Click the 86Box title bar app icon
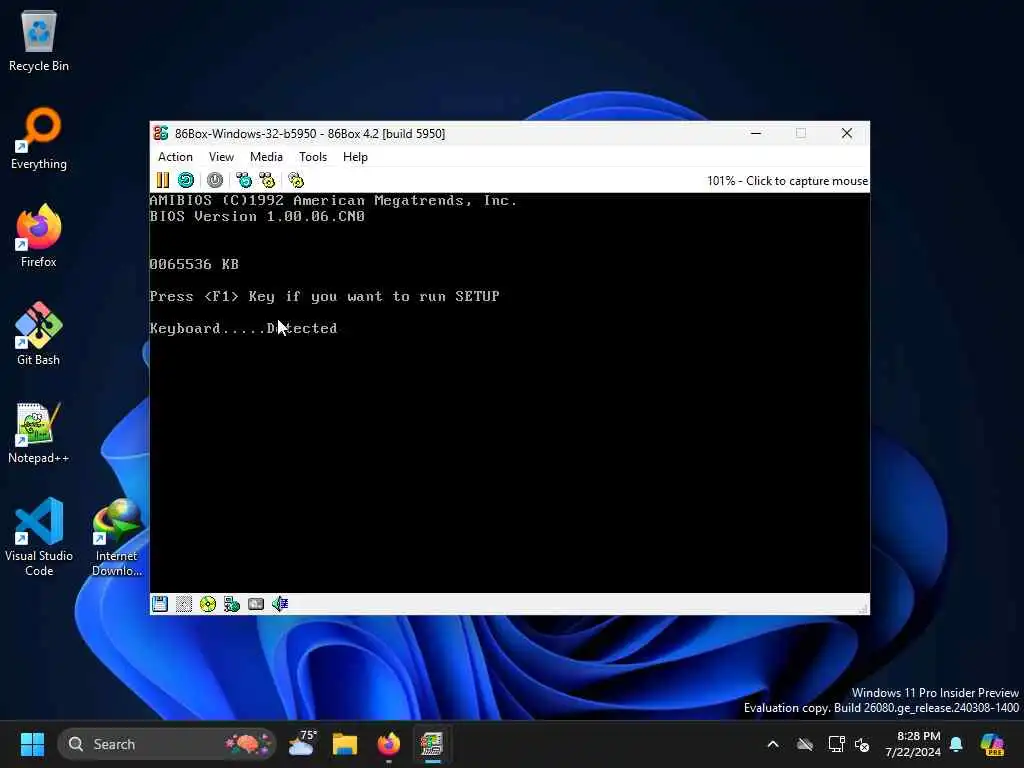 [x=161, y=133]
